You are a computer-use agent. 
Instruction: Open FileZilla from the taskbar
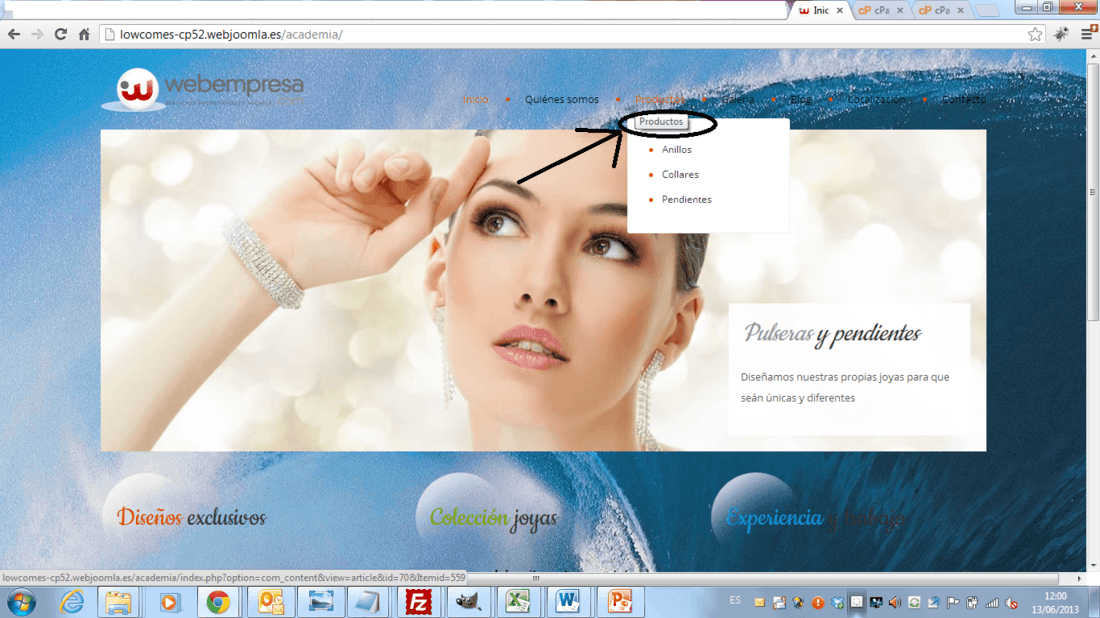[x=419, y=603]
